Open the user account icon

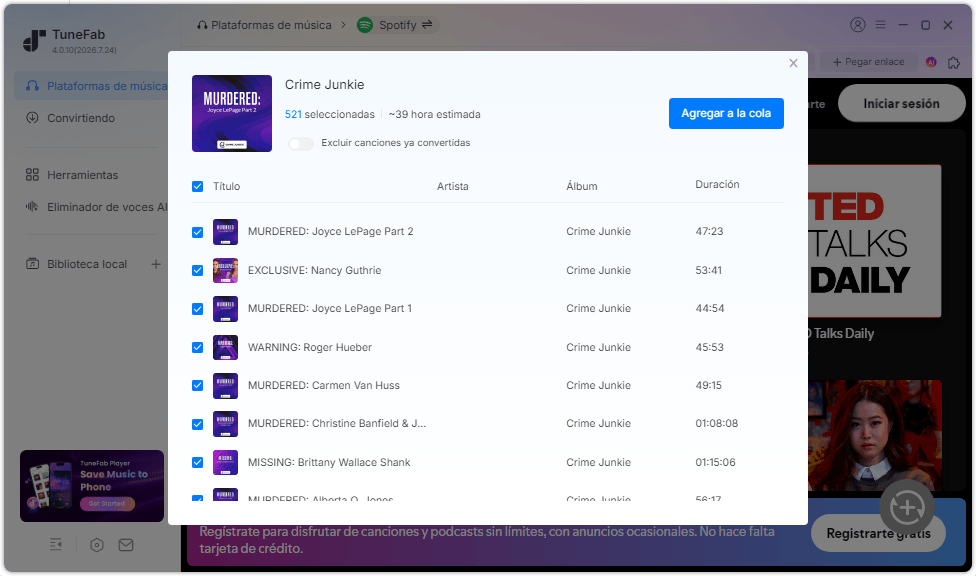tap(858, 25)
